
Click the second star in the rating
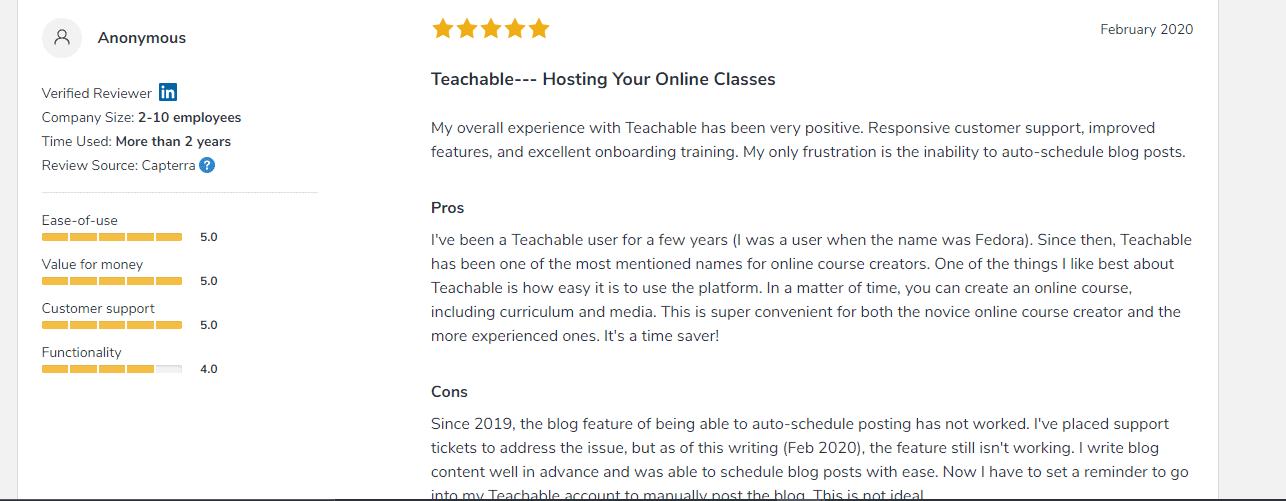pyautogui.click(x=466, y=29)
